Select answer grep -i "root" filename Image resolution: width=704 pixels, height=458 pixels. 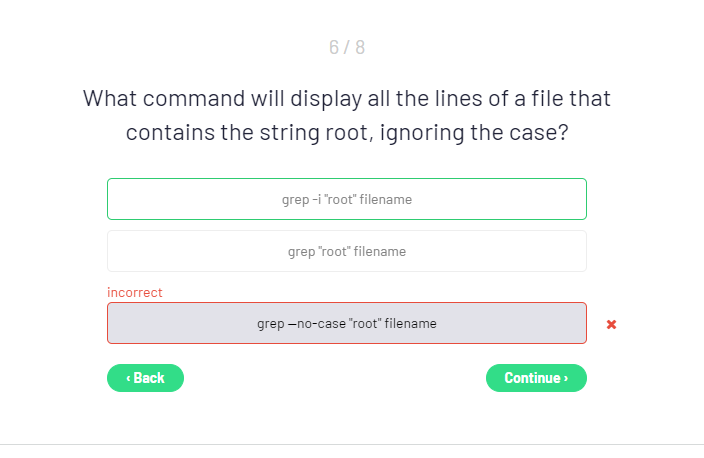346,199
